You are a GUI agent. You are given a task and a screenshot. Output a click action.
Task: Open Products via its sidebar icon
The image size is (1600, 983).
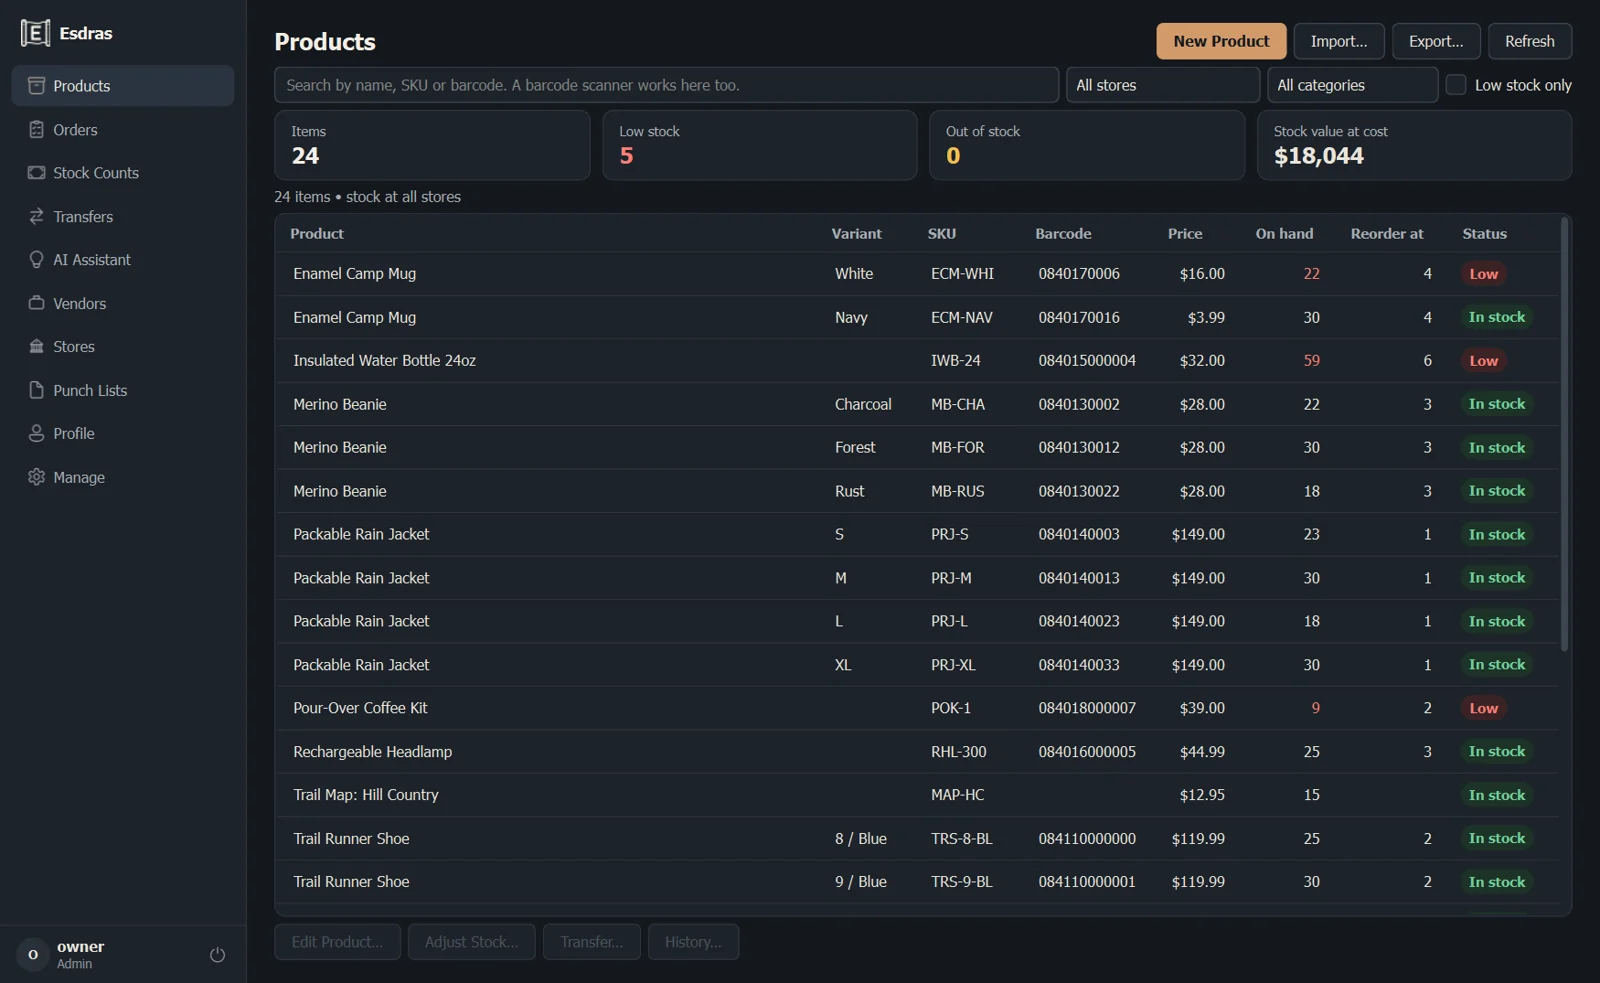pyautogui.click(x=36, y=86)
